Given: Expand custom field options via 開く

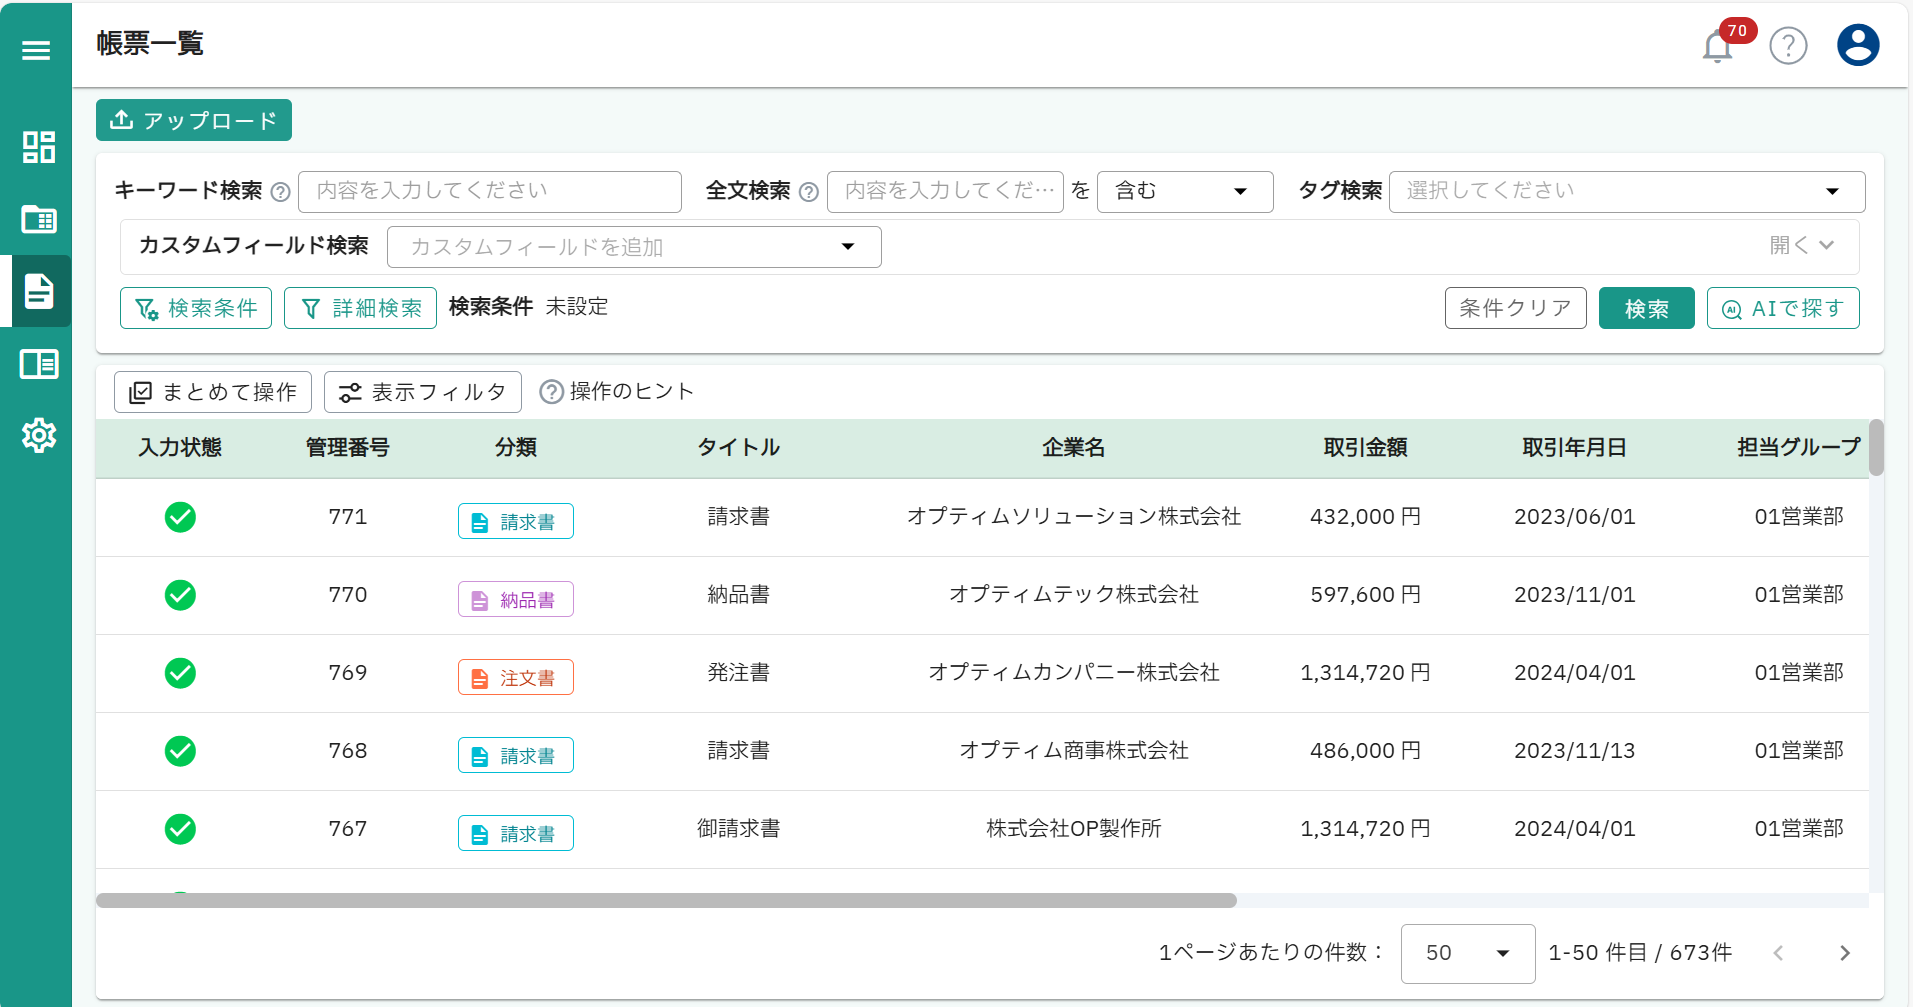Looking at the screenshot, I should (x=1802, y=245).
